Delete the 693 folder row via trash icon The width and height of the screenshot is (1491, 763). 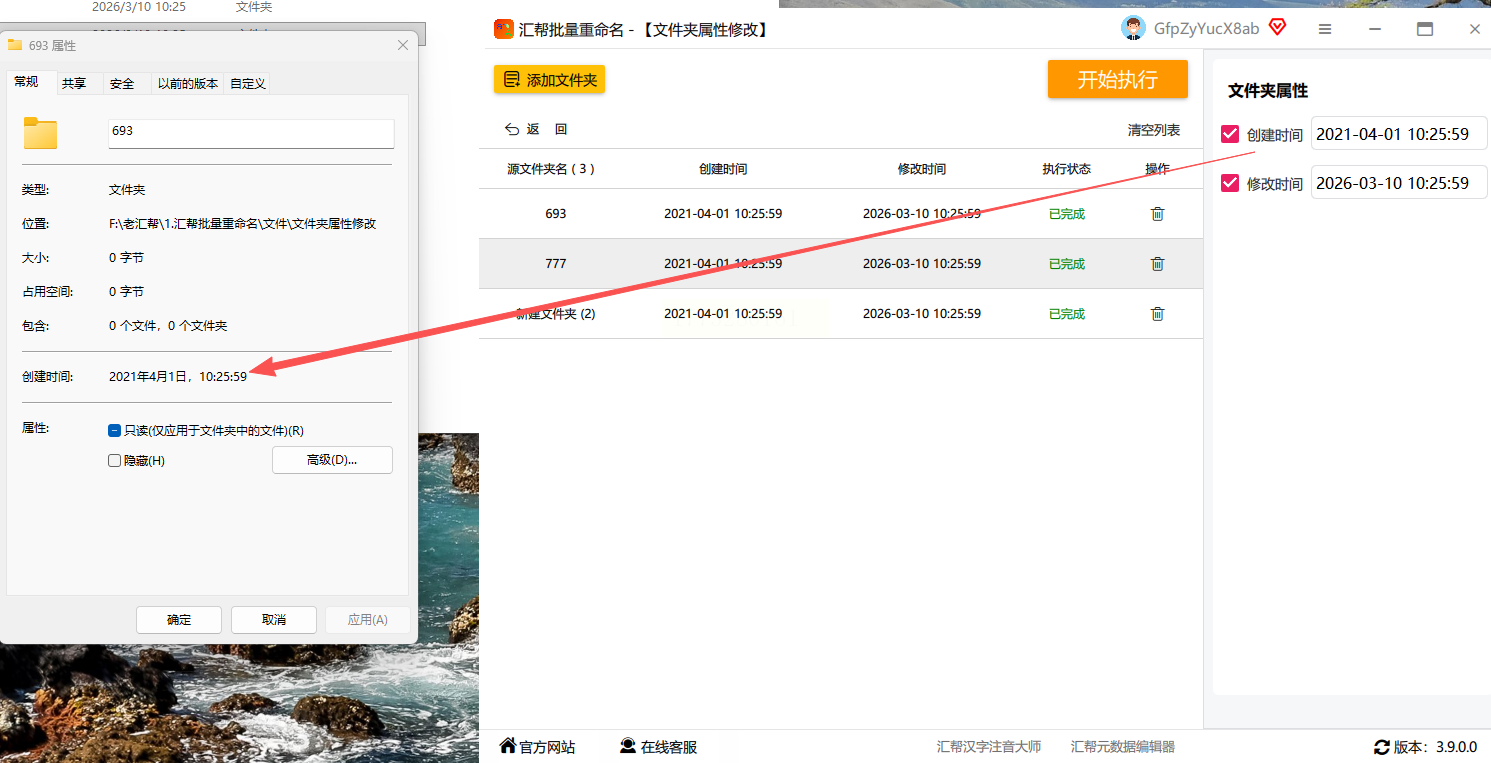[x=1157, y=214]
